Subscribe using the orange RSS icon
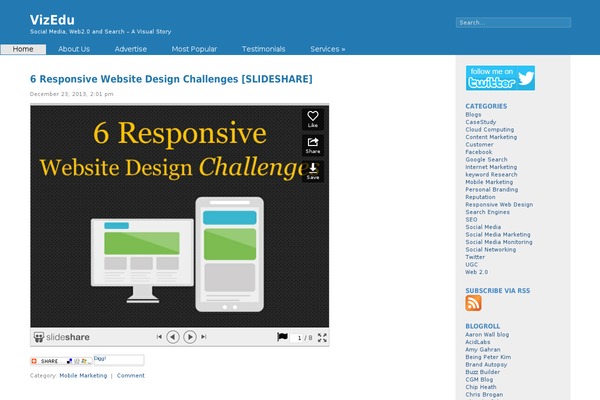The width and height of the screenshot is (600, 400). click(x=473, y=303)
